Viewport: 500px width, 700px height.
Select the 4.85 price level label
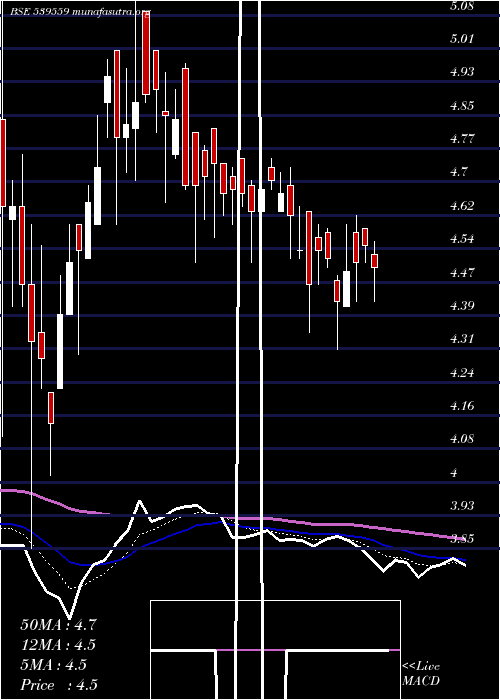point(462,106)
